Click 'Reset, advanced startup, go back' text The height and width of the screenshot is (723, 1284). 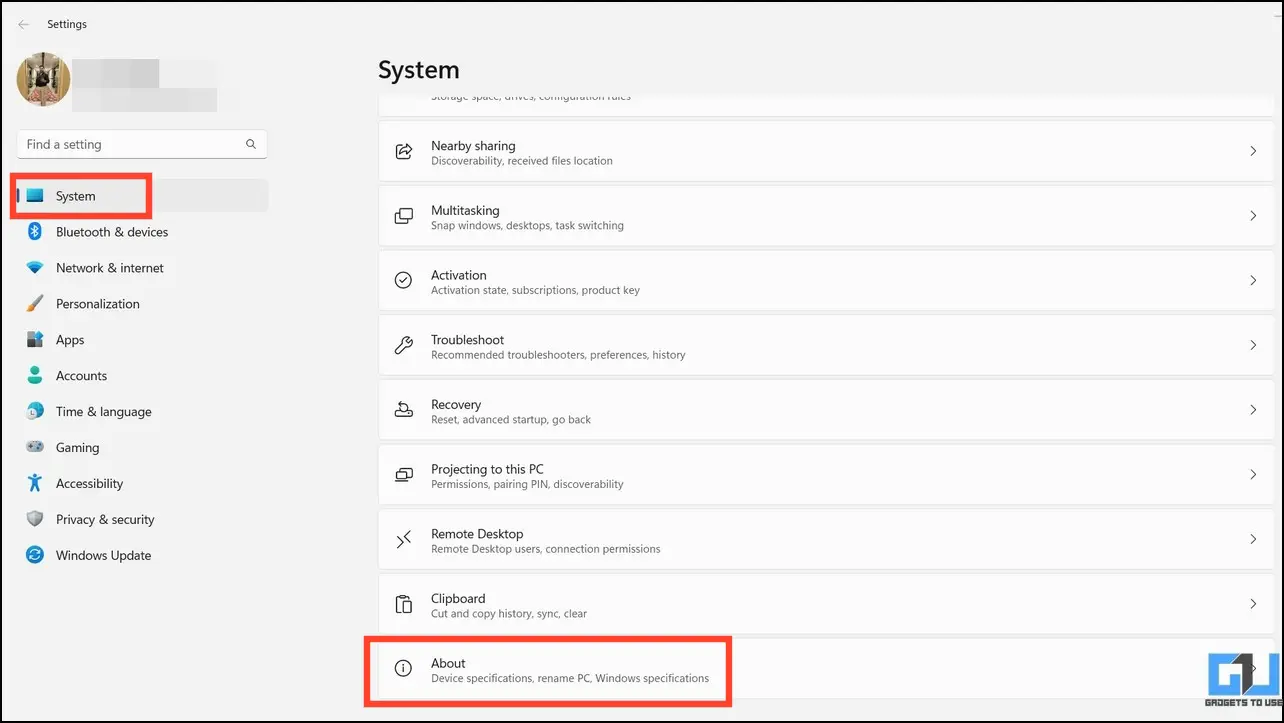coord(511,420)
